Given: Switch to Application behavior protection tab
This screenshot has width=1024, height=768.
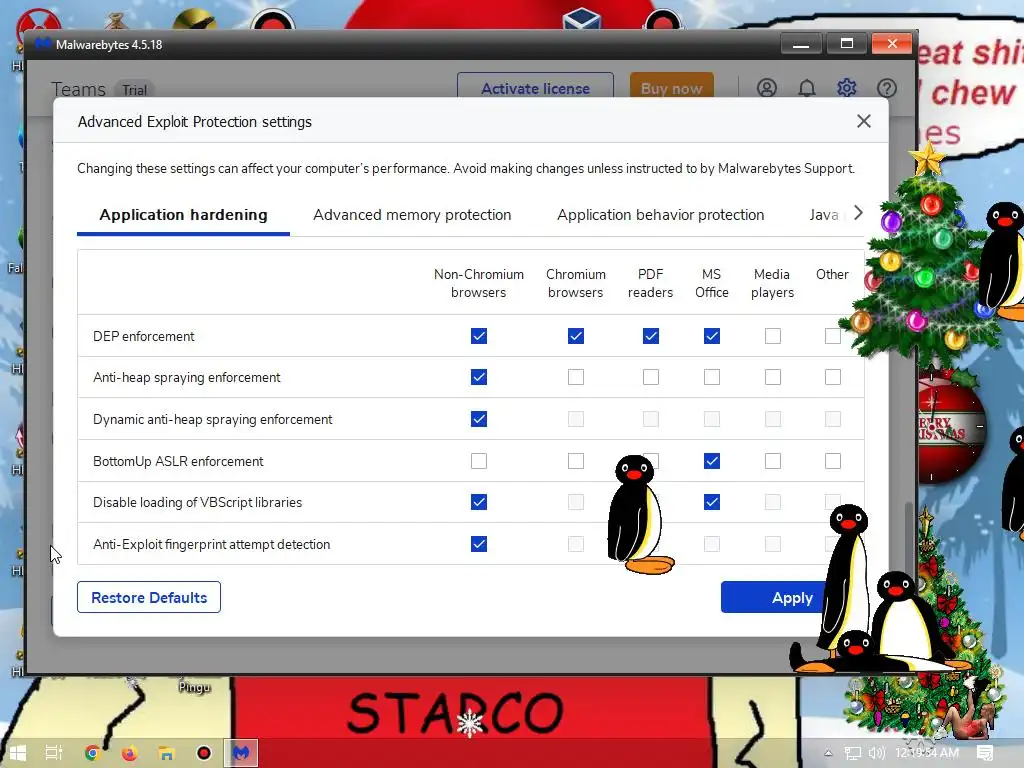Looking at the screenshot, I should pos(660,215).
